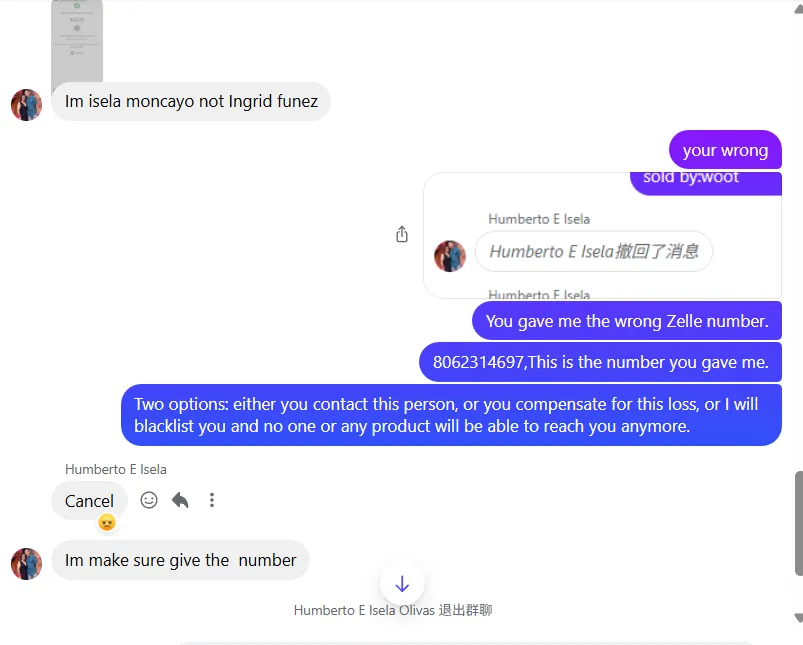Click avatar next to 'Im make sure' message
This screenshot has height=645, width=803.
(26, 564)
